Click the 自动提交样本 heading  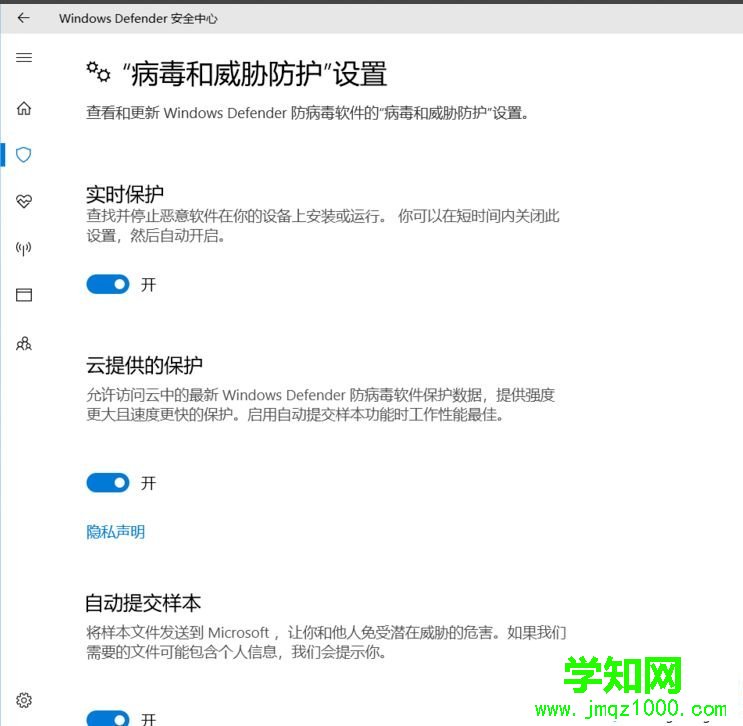(143, 603)
